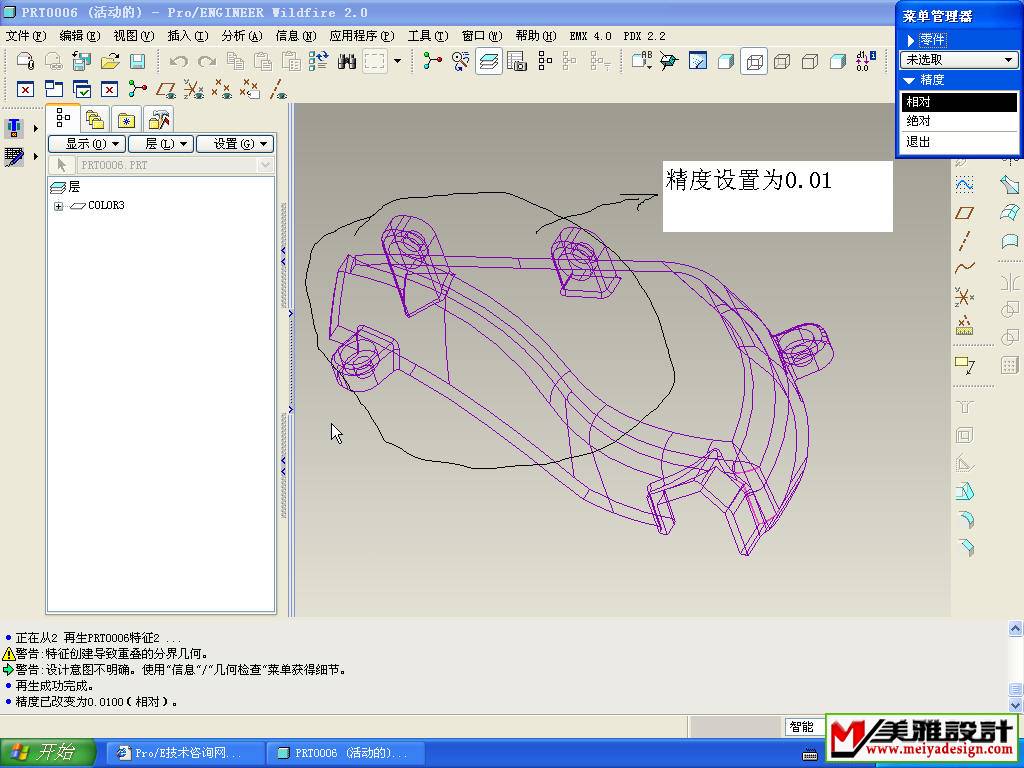Open the 分析 menu
Viewport: 1024px width, 768px height.
(241, 36)
